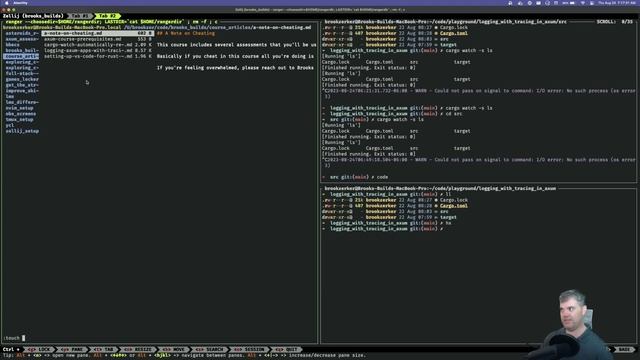Open the tmux_setup directory in ranger

pos(19,120)
